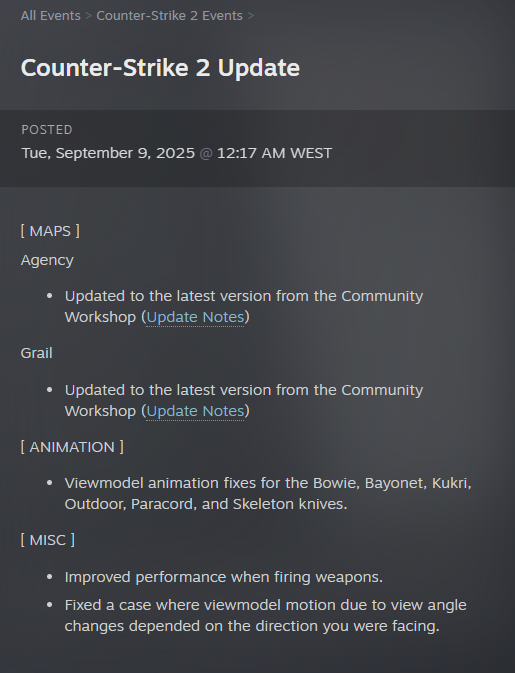
Task: Click the 12:17 AM WEST time text
Action: [274, 153]
